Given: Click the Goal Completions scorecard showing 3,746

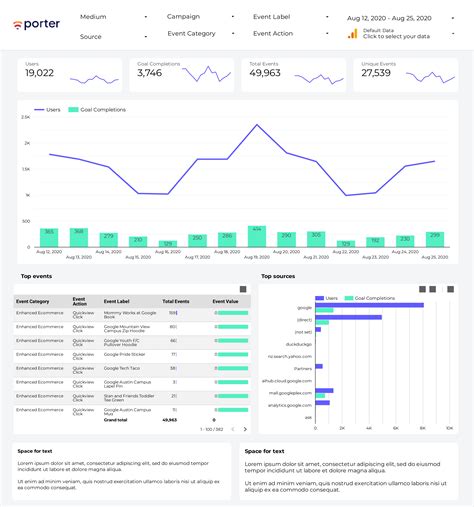Looking at the screenshot, I should (182, 75).
